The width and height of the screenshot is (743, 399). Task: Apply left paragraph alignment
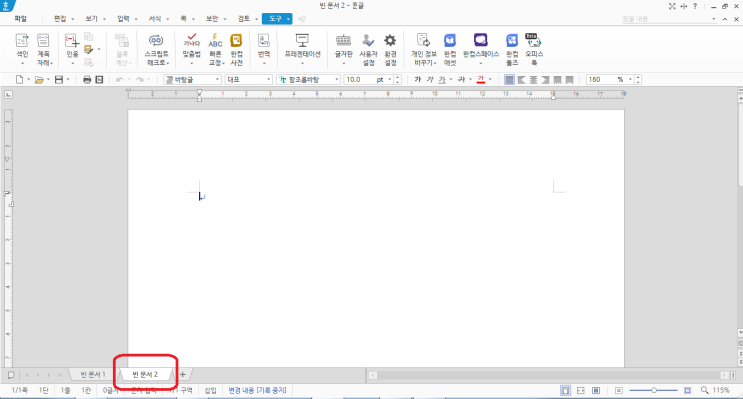pyautogui.click(x=521, y=80)
